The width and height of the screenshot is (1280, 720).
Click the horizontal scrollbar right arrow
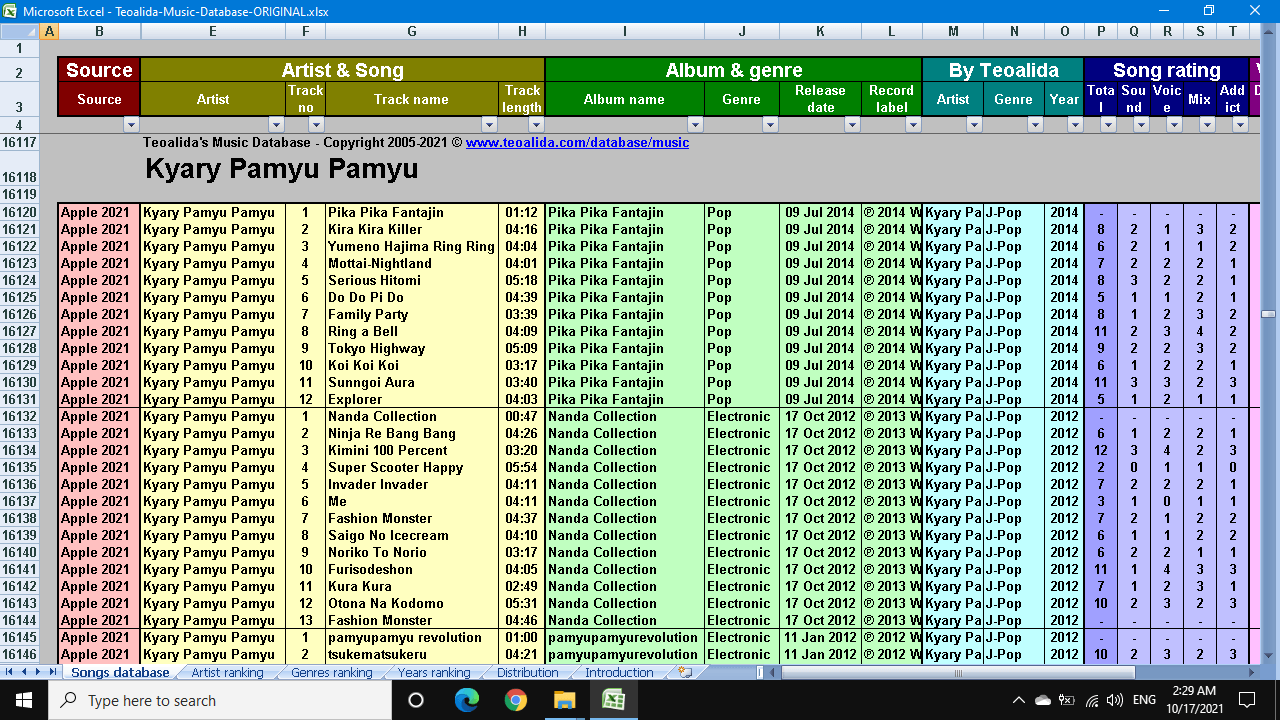(x=1251, y=672)
